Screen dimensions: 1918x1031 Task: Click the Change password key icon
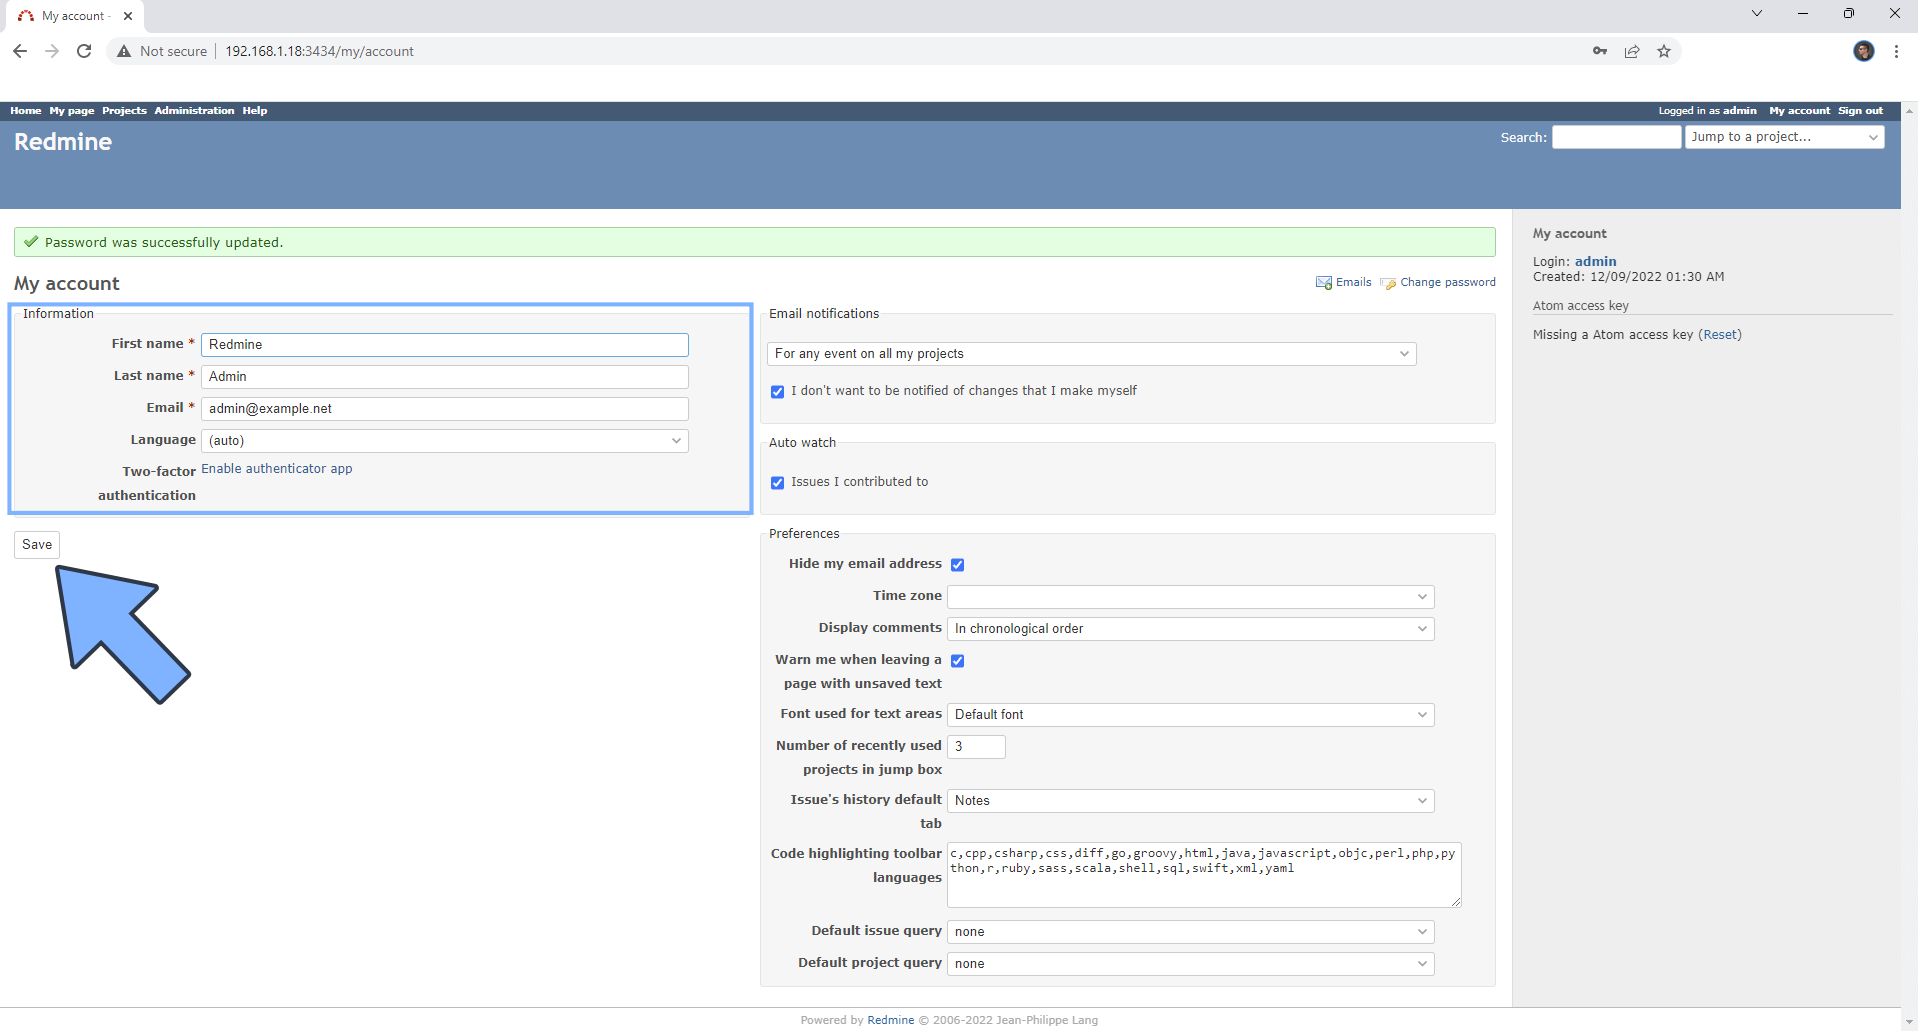(1389, 283)
